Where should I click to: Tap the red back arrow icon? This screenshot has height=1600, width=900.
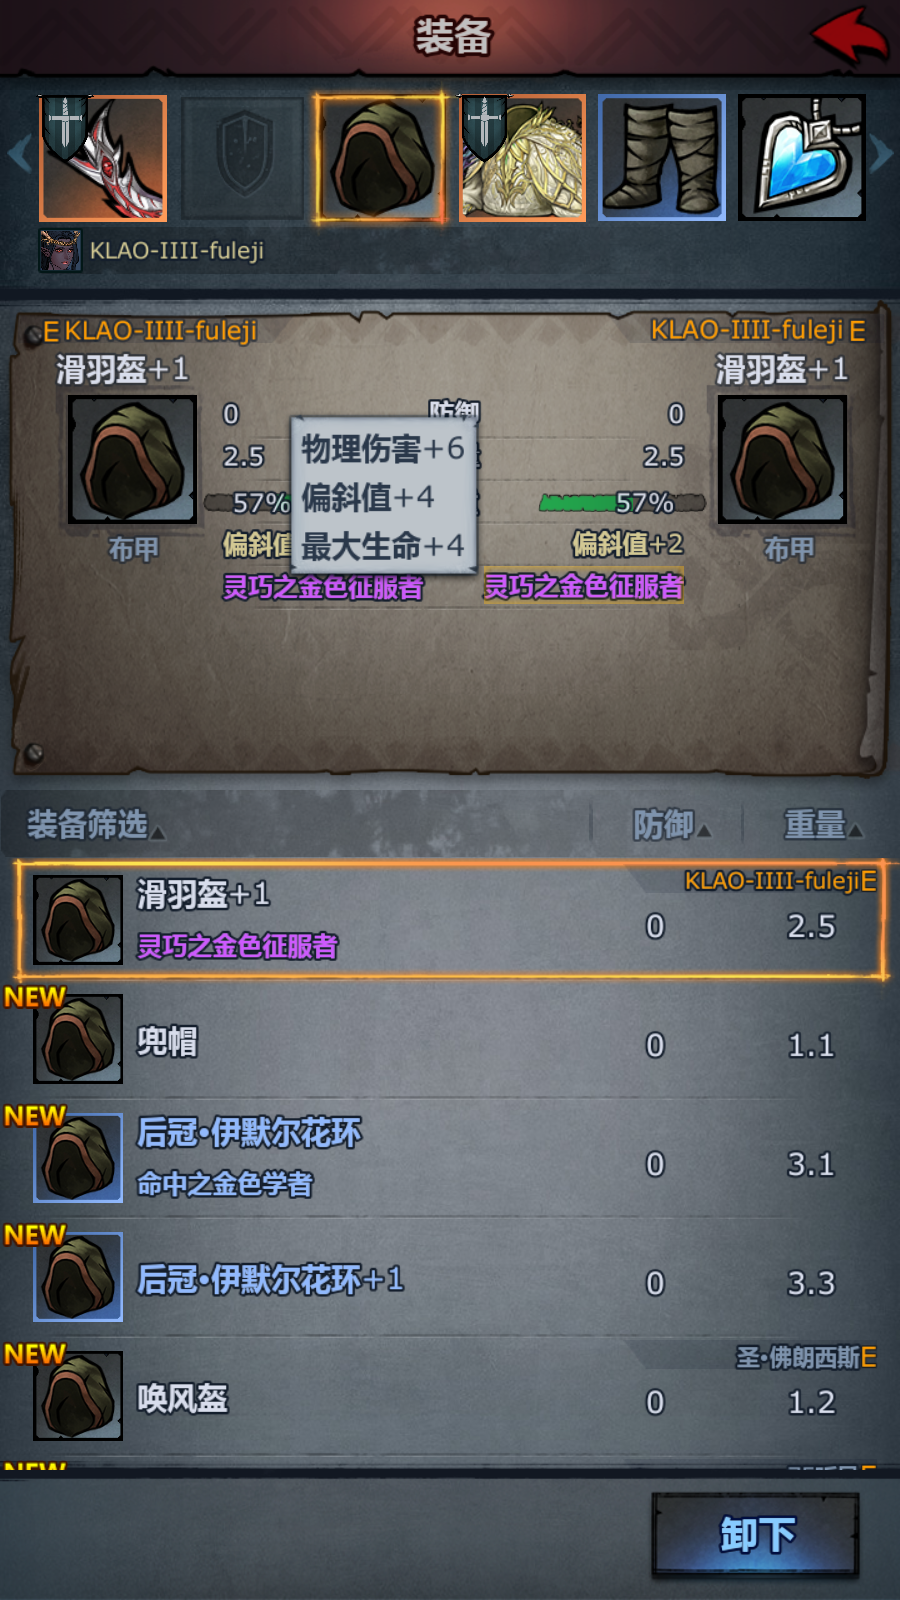849,36
